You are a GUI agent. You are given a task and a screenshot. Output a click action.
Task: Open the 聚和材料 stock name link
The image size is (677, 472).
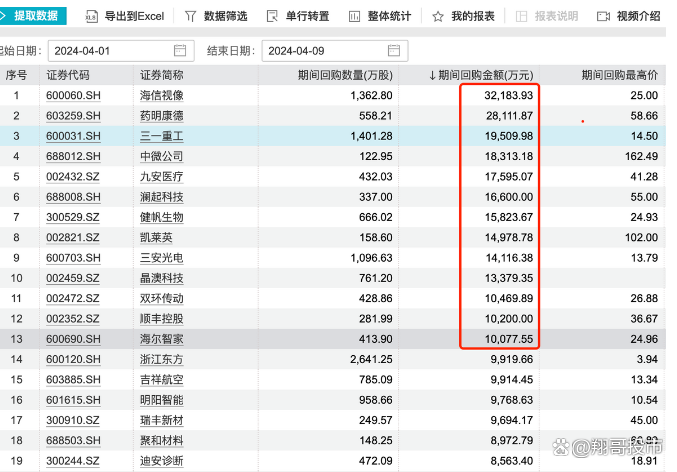[x=161, y=440]
